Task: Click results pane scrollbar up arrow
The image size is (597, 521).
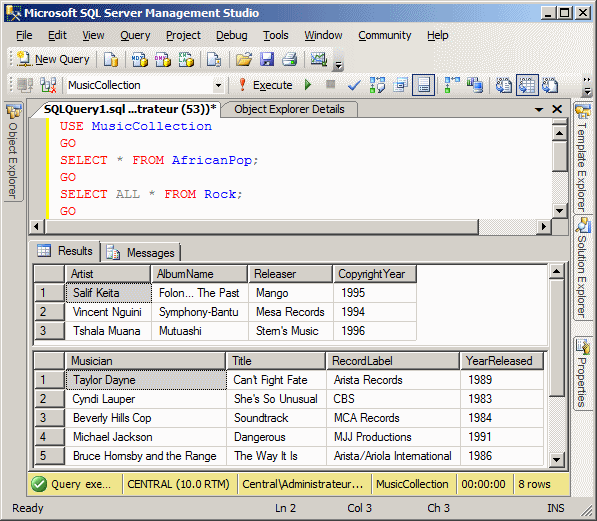Action: [556, 271]
